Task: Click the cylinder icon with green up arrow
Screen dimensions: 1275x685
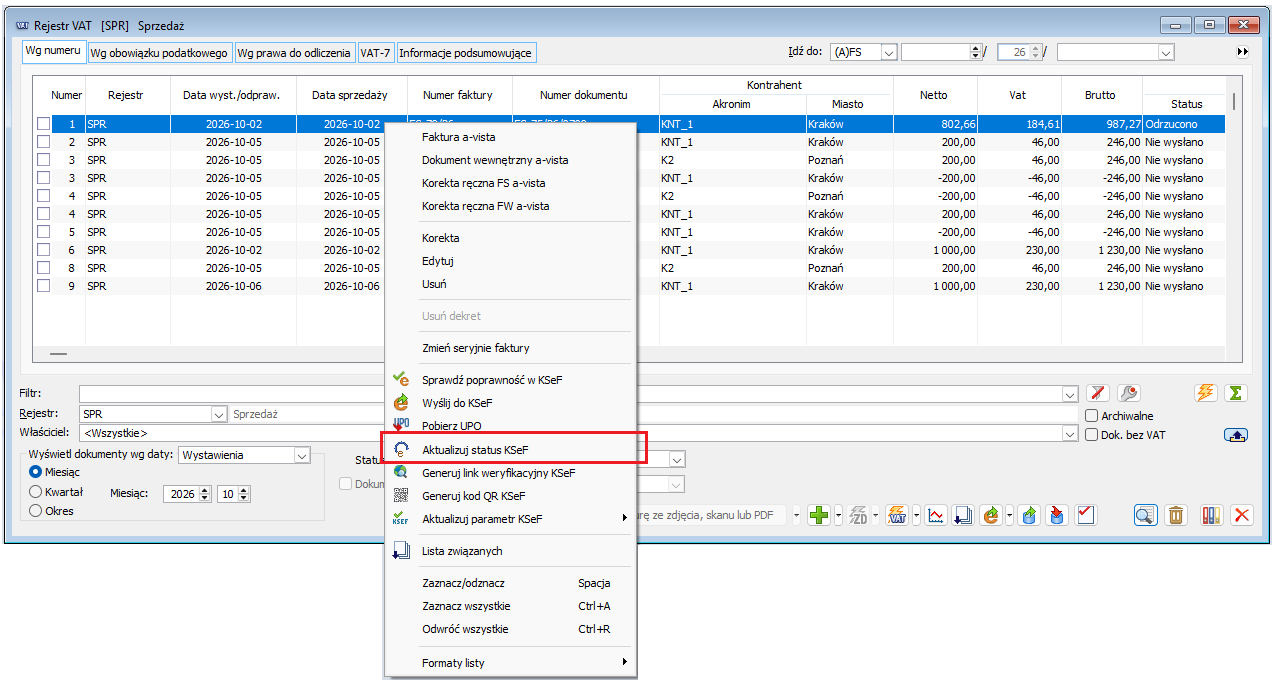Action: (x=1030, y=515)
